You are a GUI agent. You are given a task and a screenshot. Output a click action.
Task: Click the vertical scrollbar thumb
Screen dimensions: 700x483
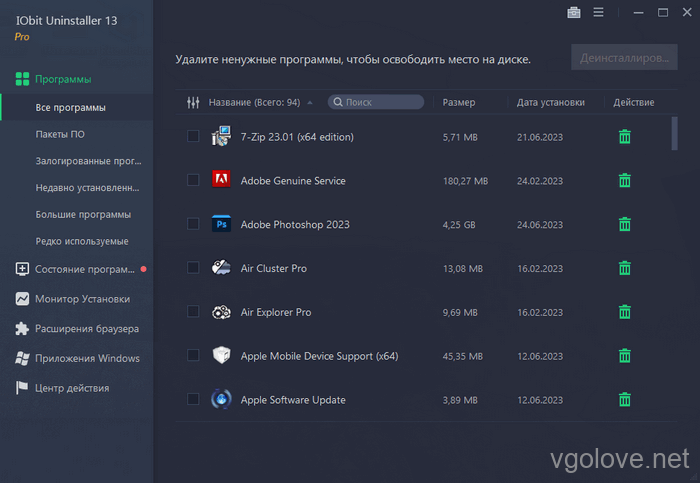pos(674,133)
